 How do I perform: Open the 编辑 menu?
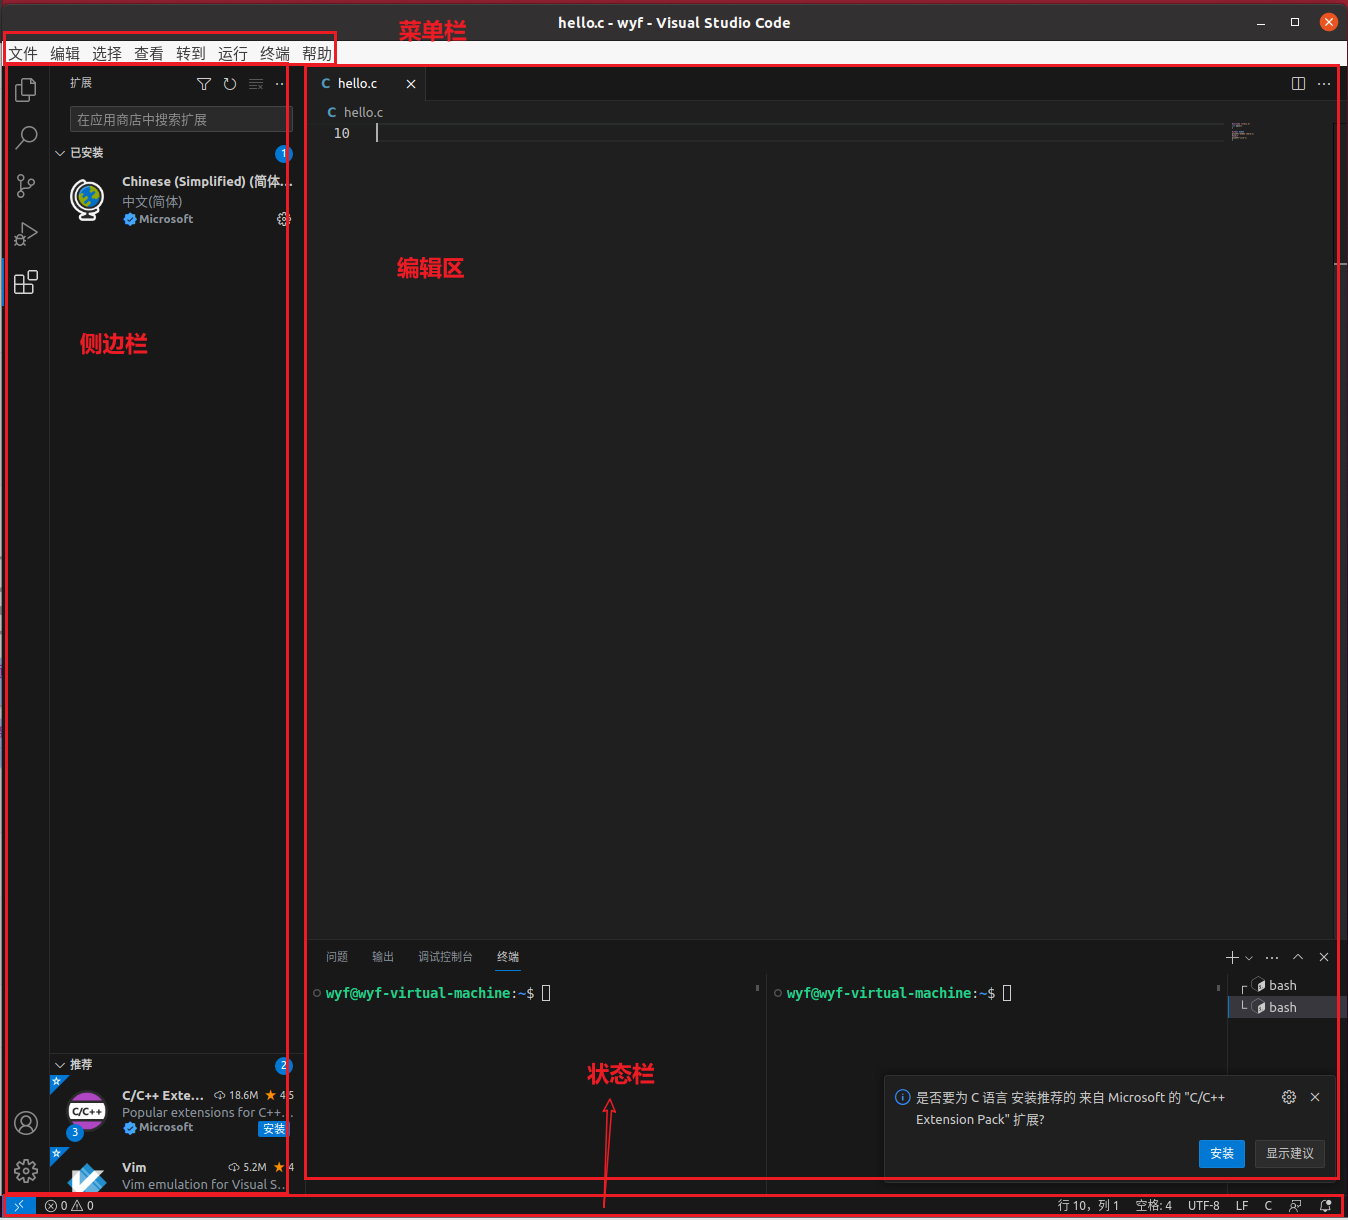point(65,54)
